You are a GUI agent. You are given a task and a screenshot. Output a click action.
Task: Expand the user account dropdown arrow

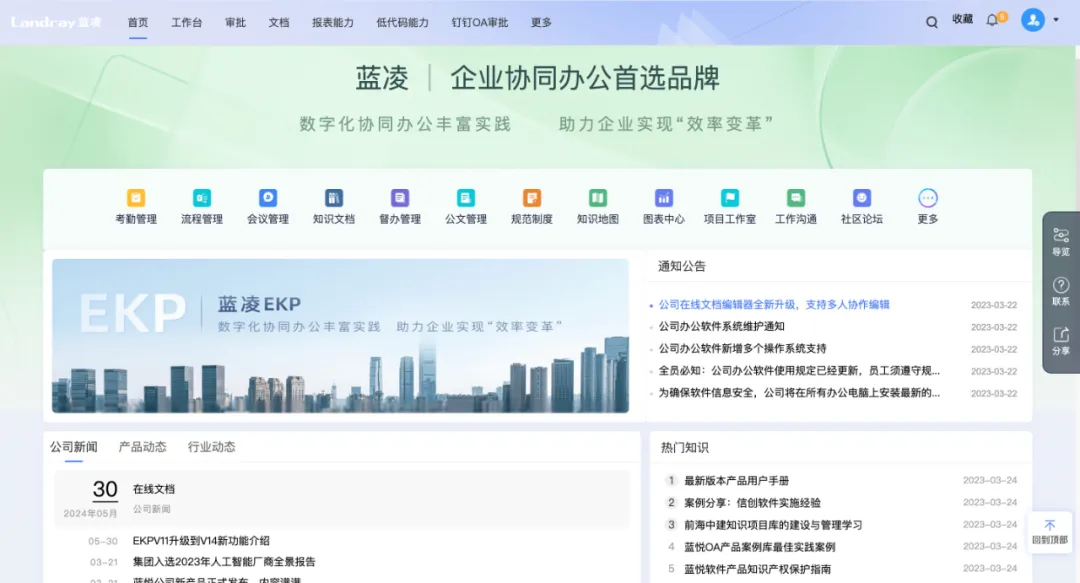[1056, 20]
